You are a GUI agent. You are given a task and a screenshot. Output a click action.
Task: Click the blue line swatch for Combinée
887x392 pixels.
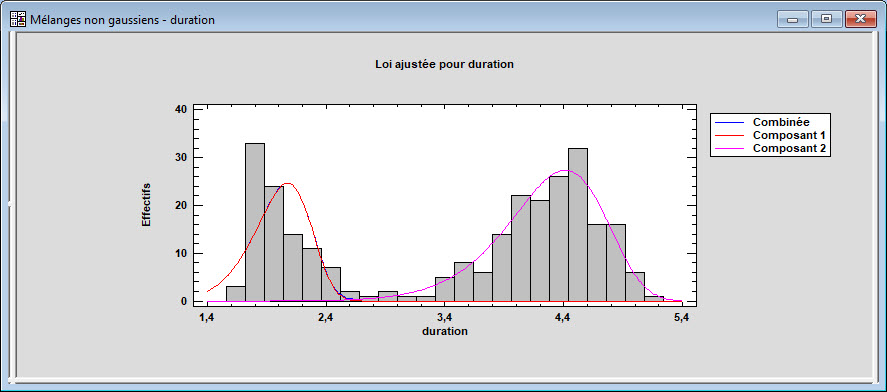[729, 122]
